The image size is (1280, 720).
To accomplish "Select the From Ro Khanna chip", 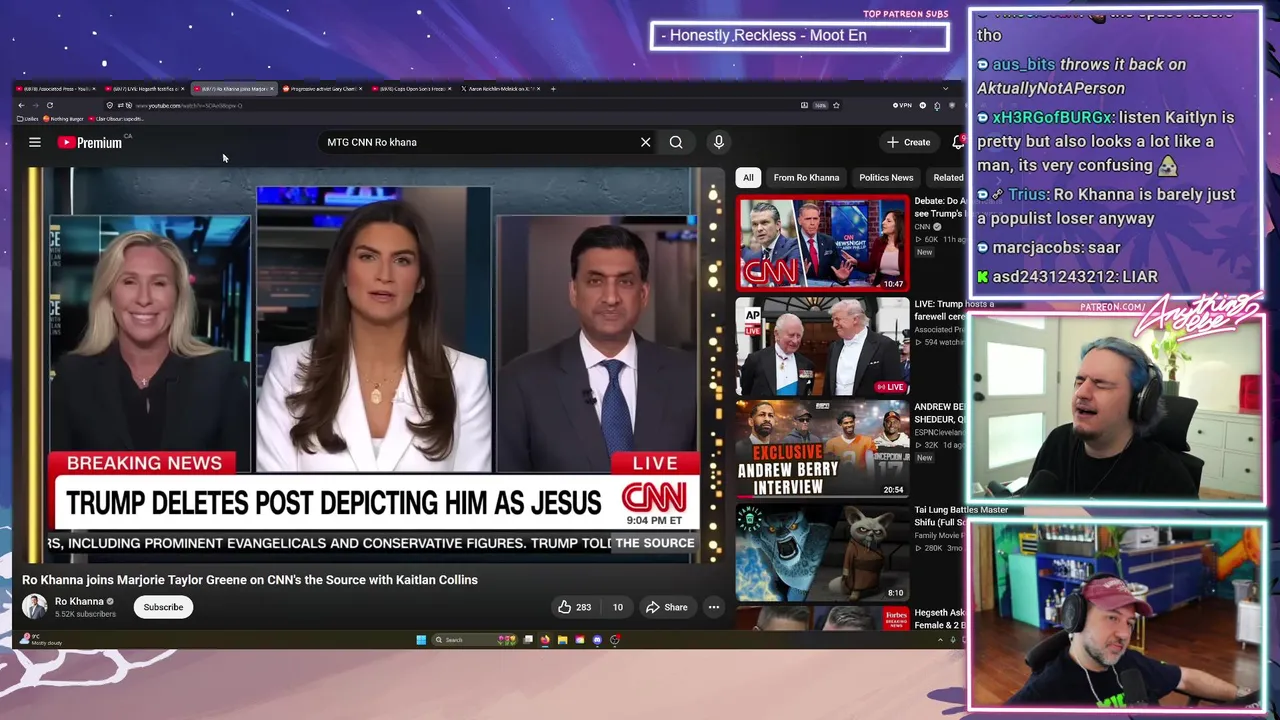I will tap(806, 177).
